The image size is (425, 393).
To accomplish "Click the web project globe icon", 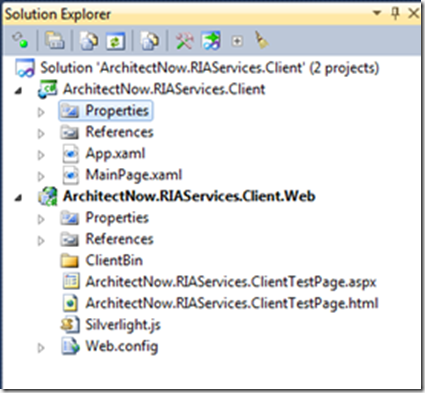I will point(47,196).
